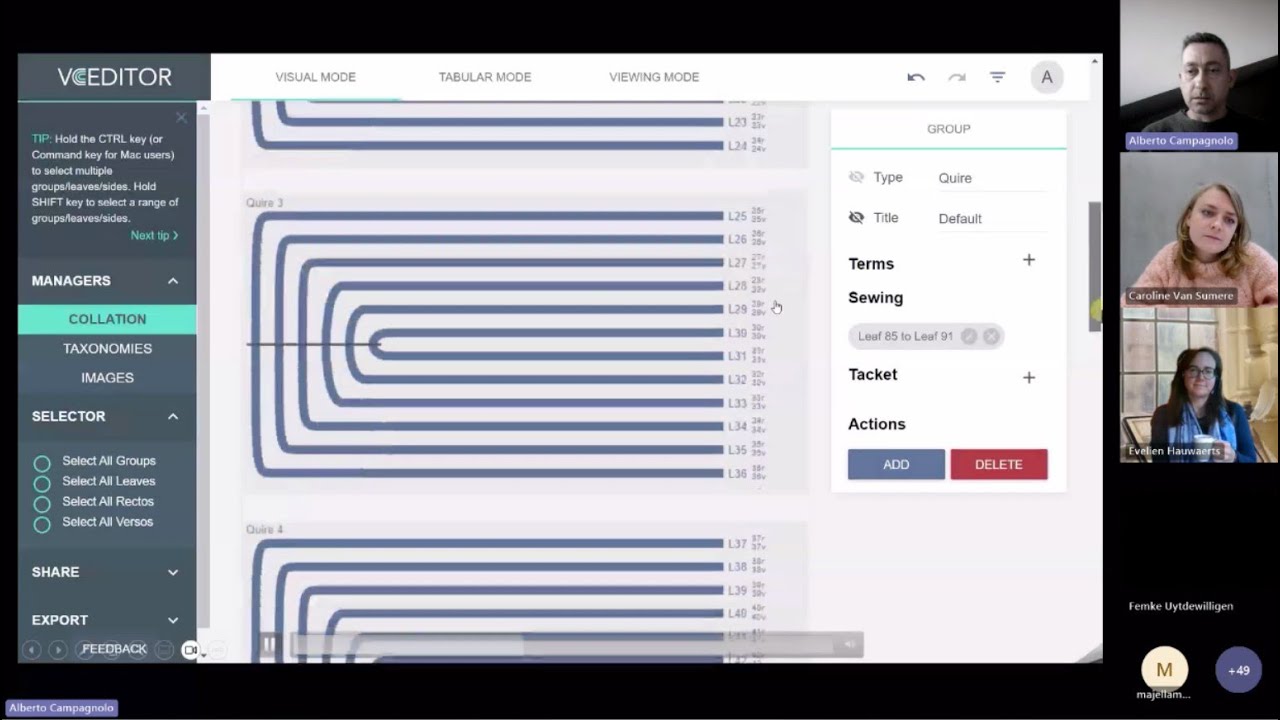The image size is (1280, 720).
Task: Click Alberto Campagnolo's video thumbnail
Action: tap(1198, 75)
